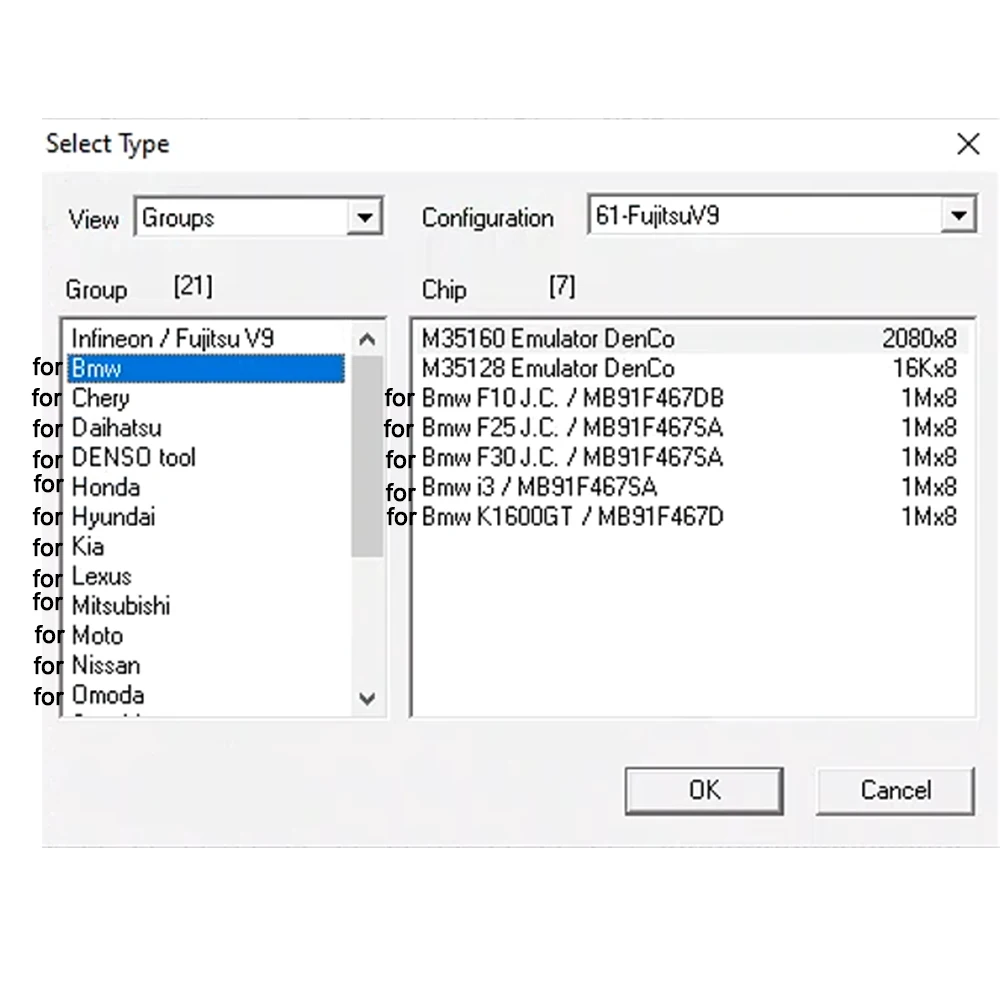1000x1000 pixels.
Task: Pick chip Bmw i3 / MB91F467SA
Action: click(x=692, y=487)
